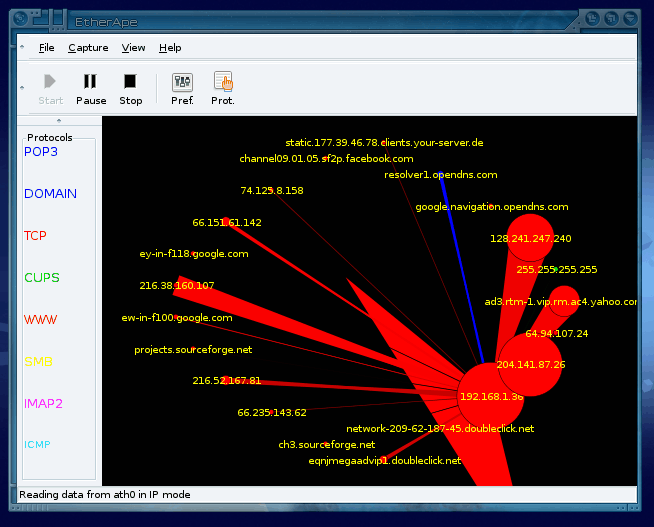654x527 pixels.
Task: Click the 74.125.8.158 node label
Action: [272, 191]
